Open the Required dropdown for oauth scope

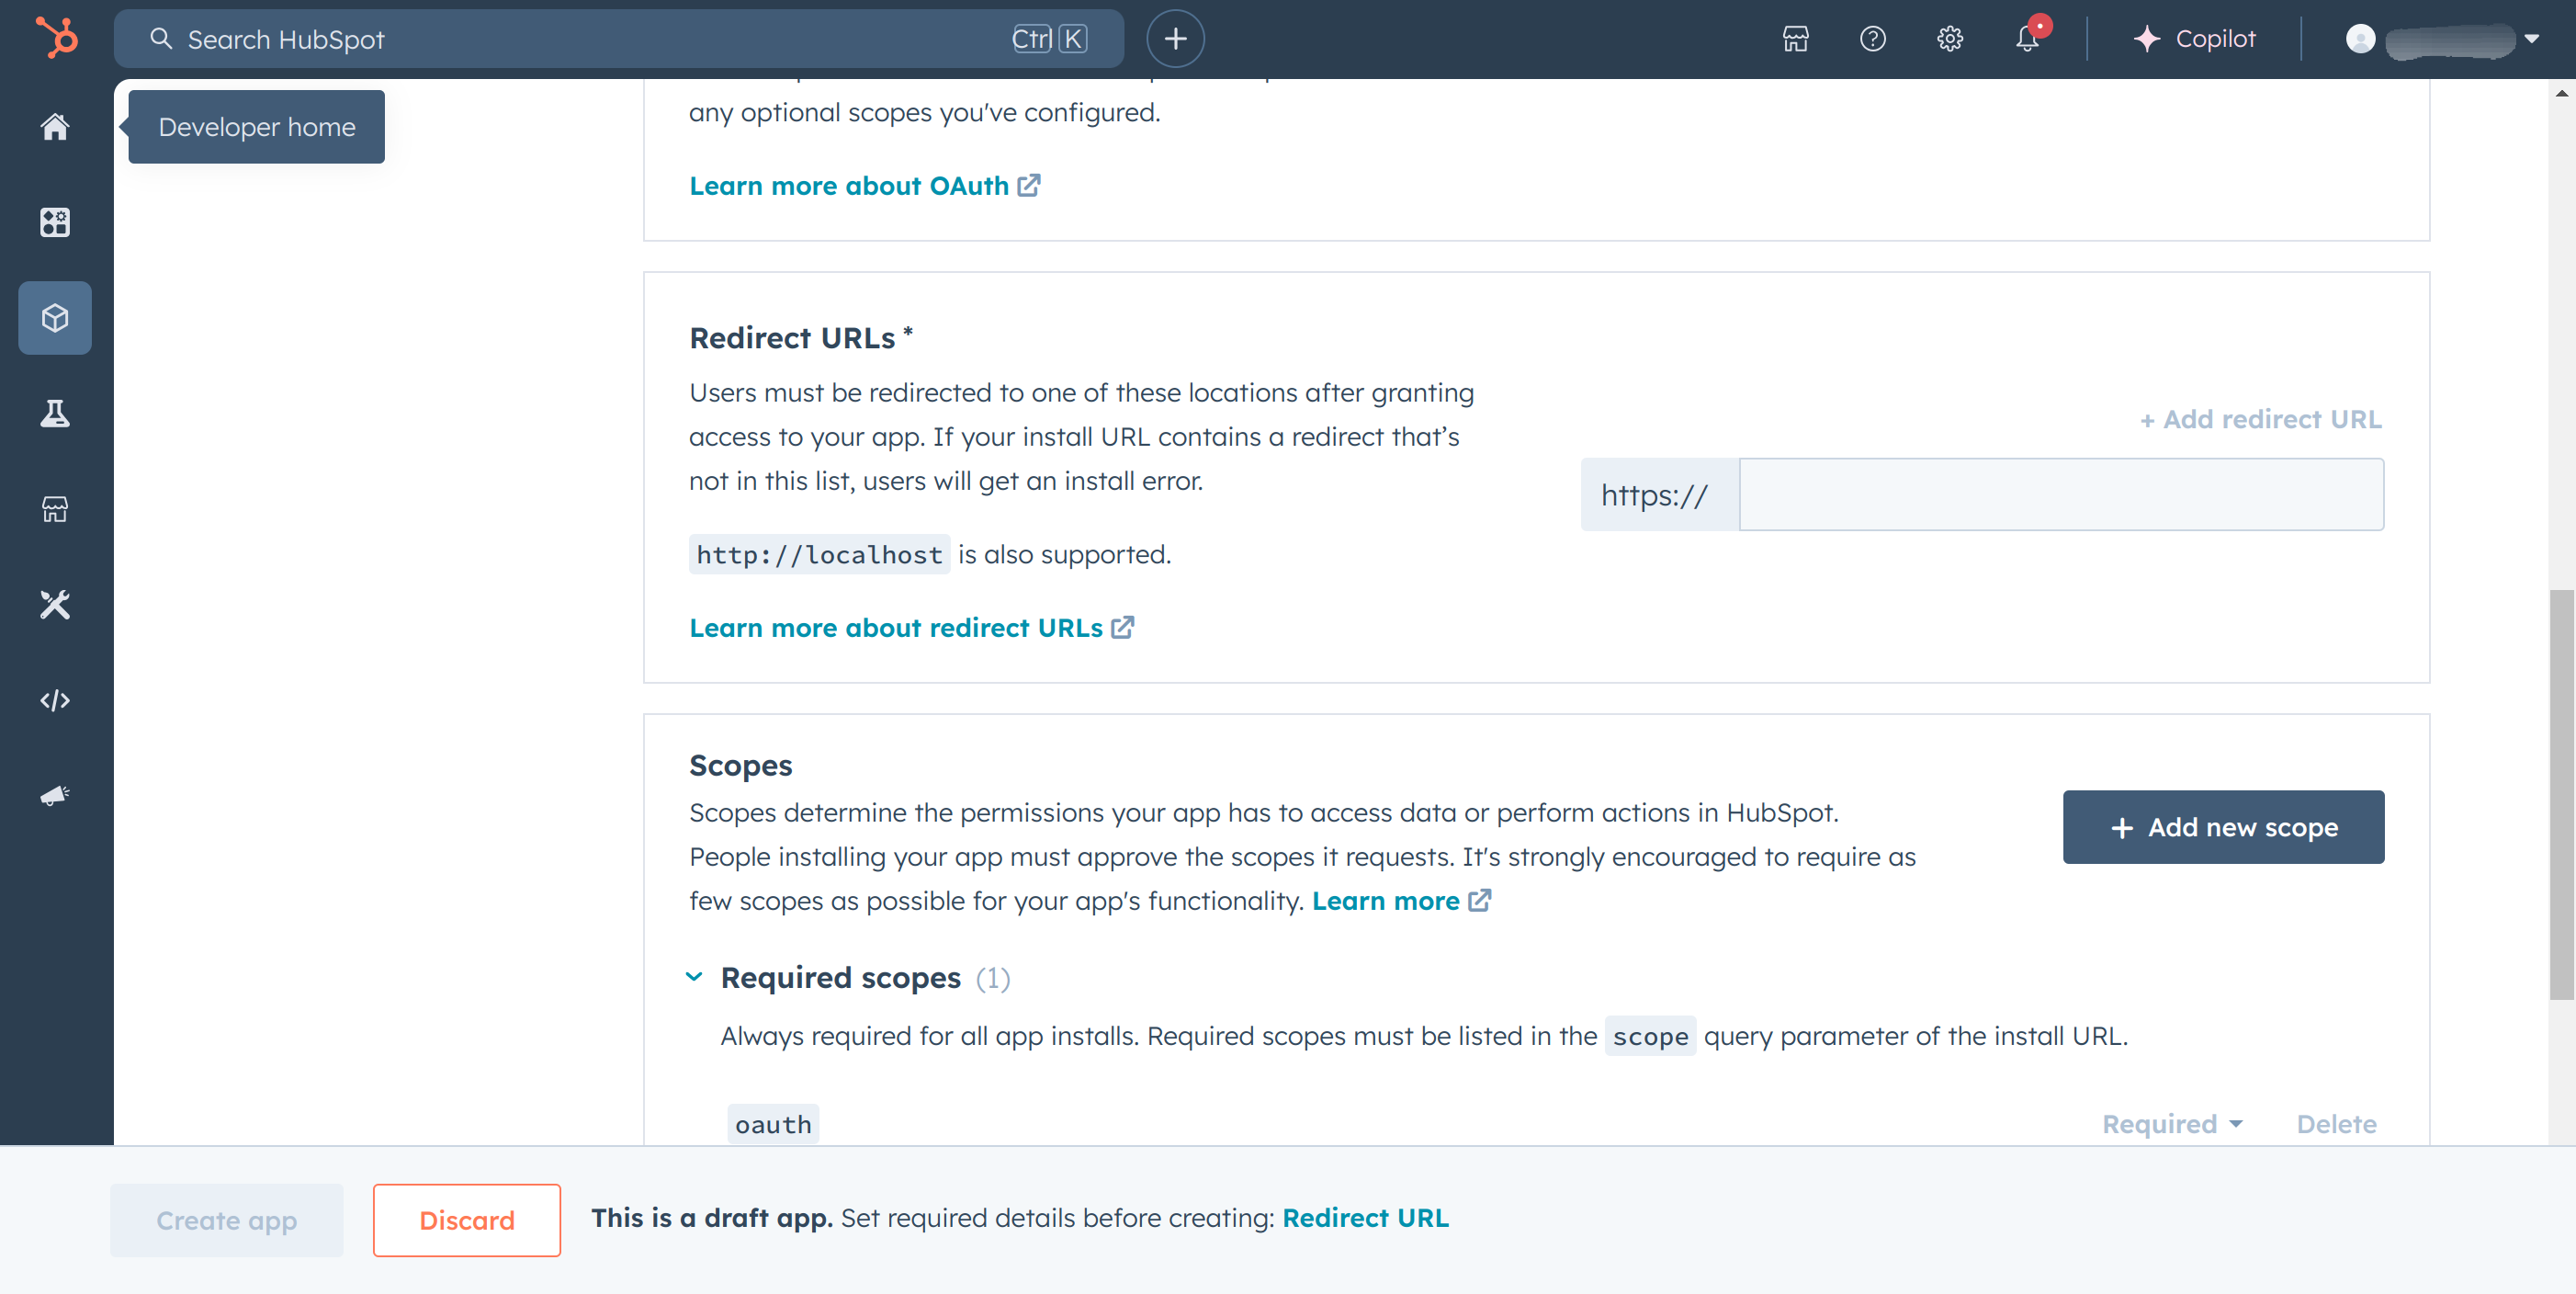coord(2172,1124)
